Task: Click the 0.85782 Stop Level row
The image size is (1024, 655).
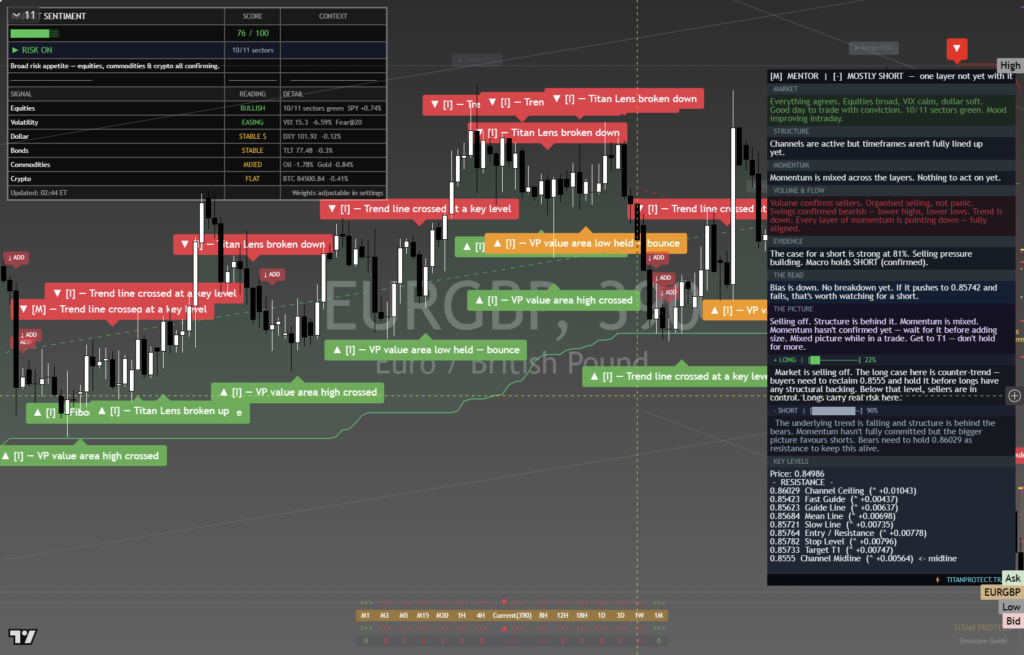Action: [x=834, y=541]
